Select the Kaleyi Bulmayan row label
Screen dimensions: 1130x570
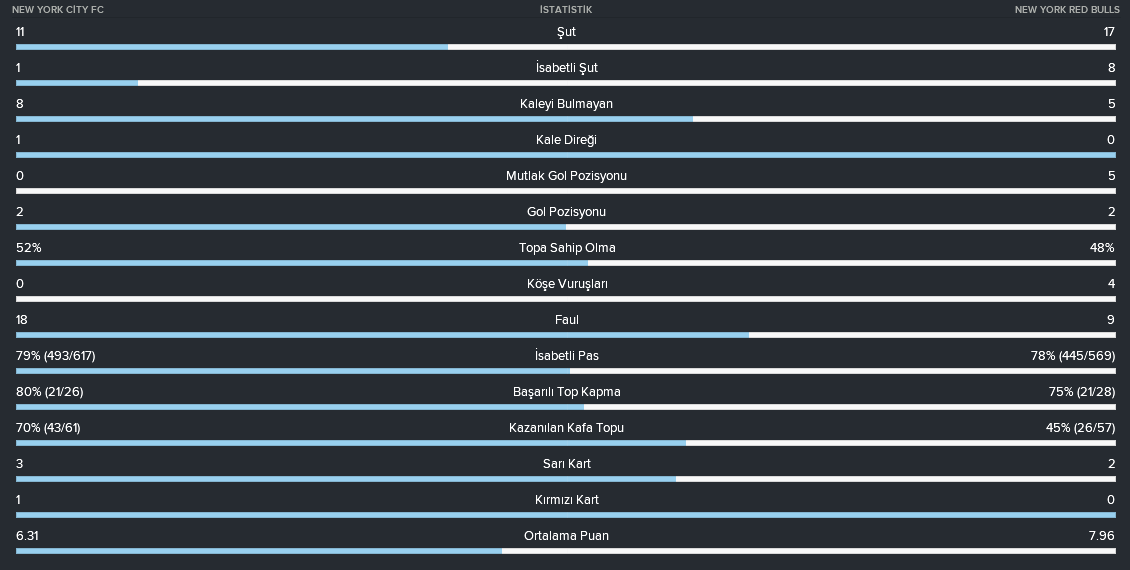point(566,104)
